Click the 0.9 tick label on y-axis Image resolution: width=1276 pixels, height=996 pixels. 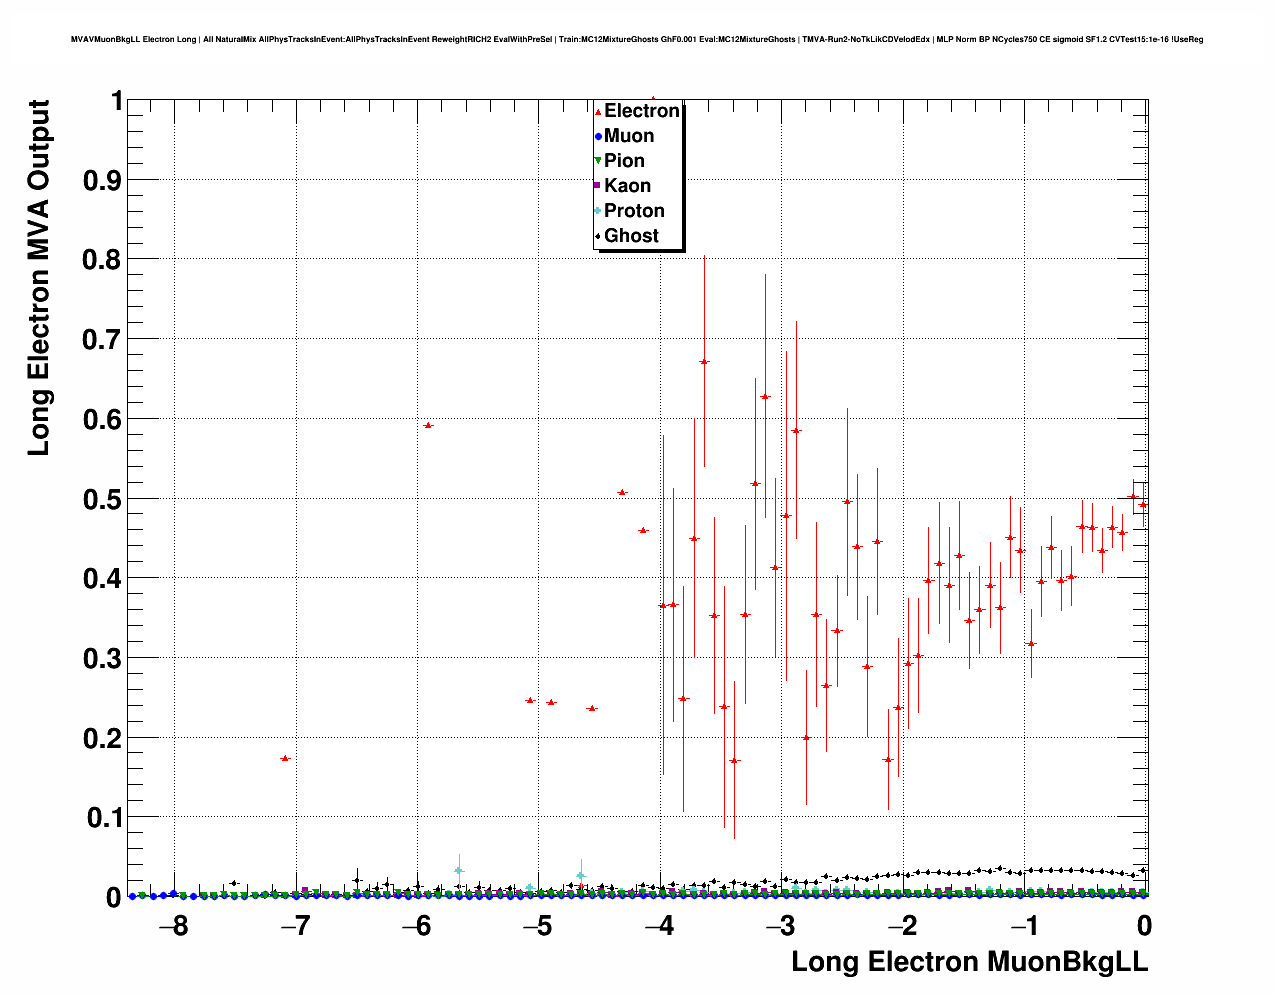pyautogui.click(x=103, y=180)
